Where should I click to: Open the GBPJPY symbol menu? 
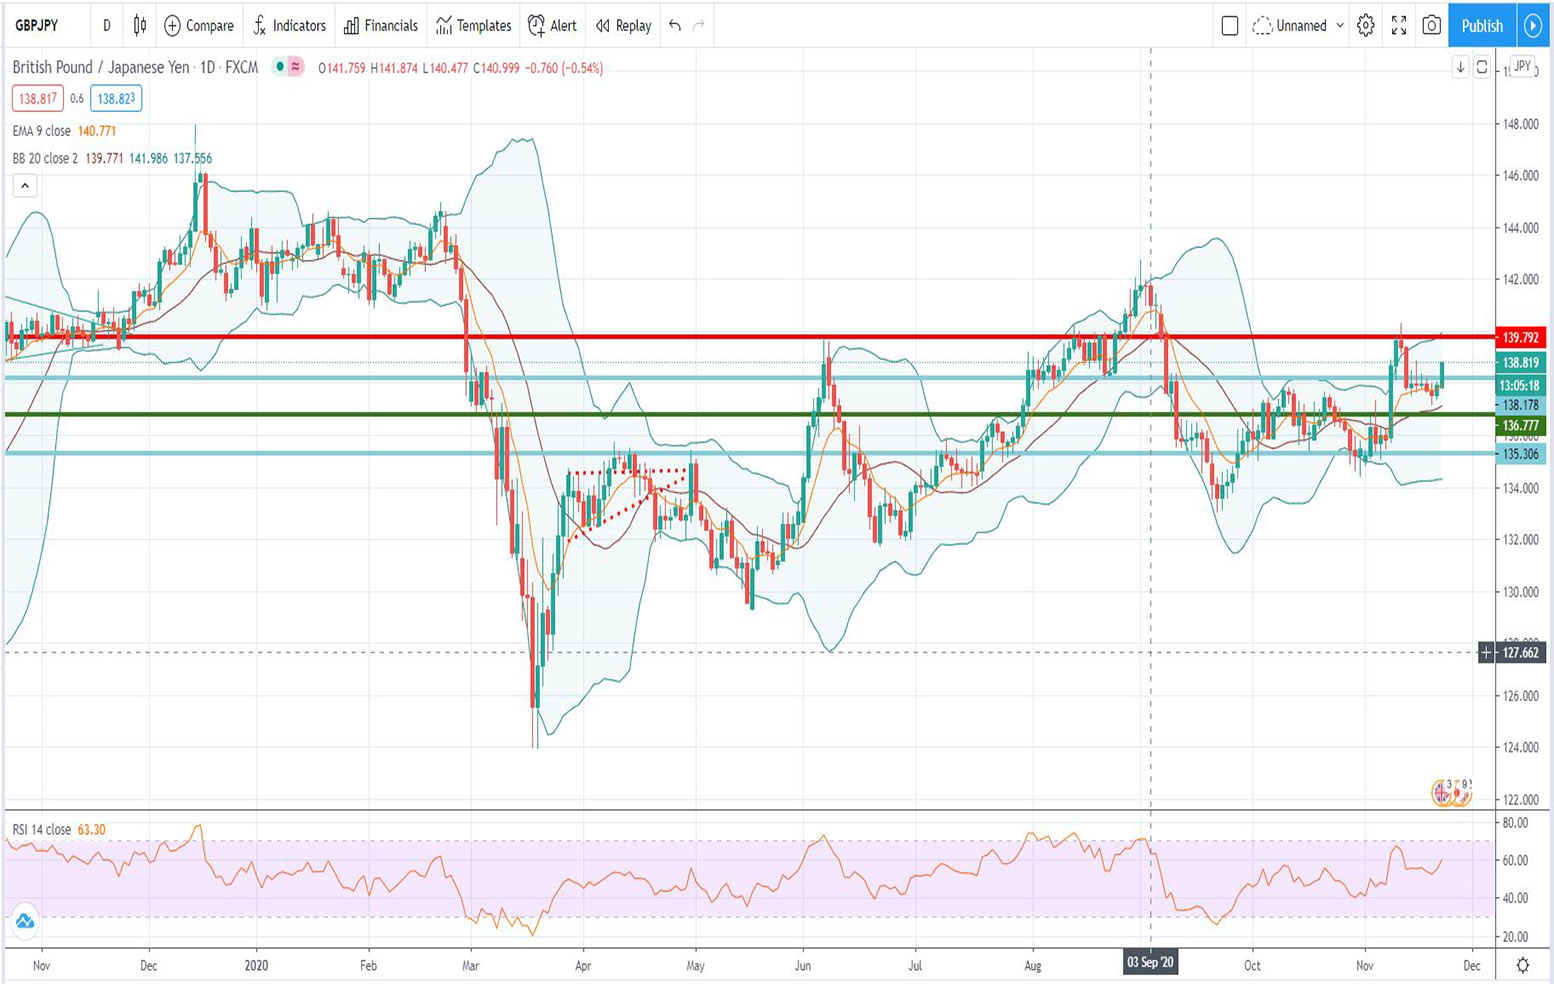pyautogui.click(x=40, y=26)
